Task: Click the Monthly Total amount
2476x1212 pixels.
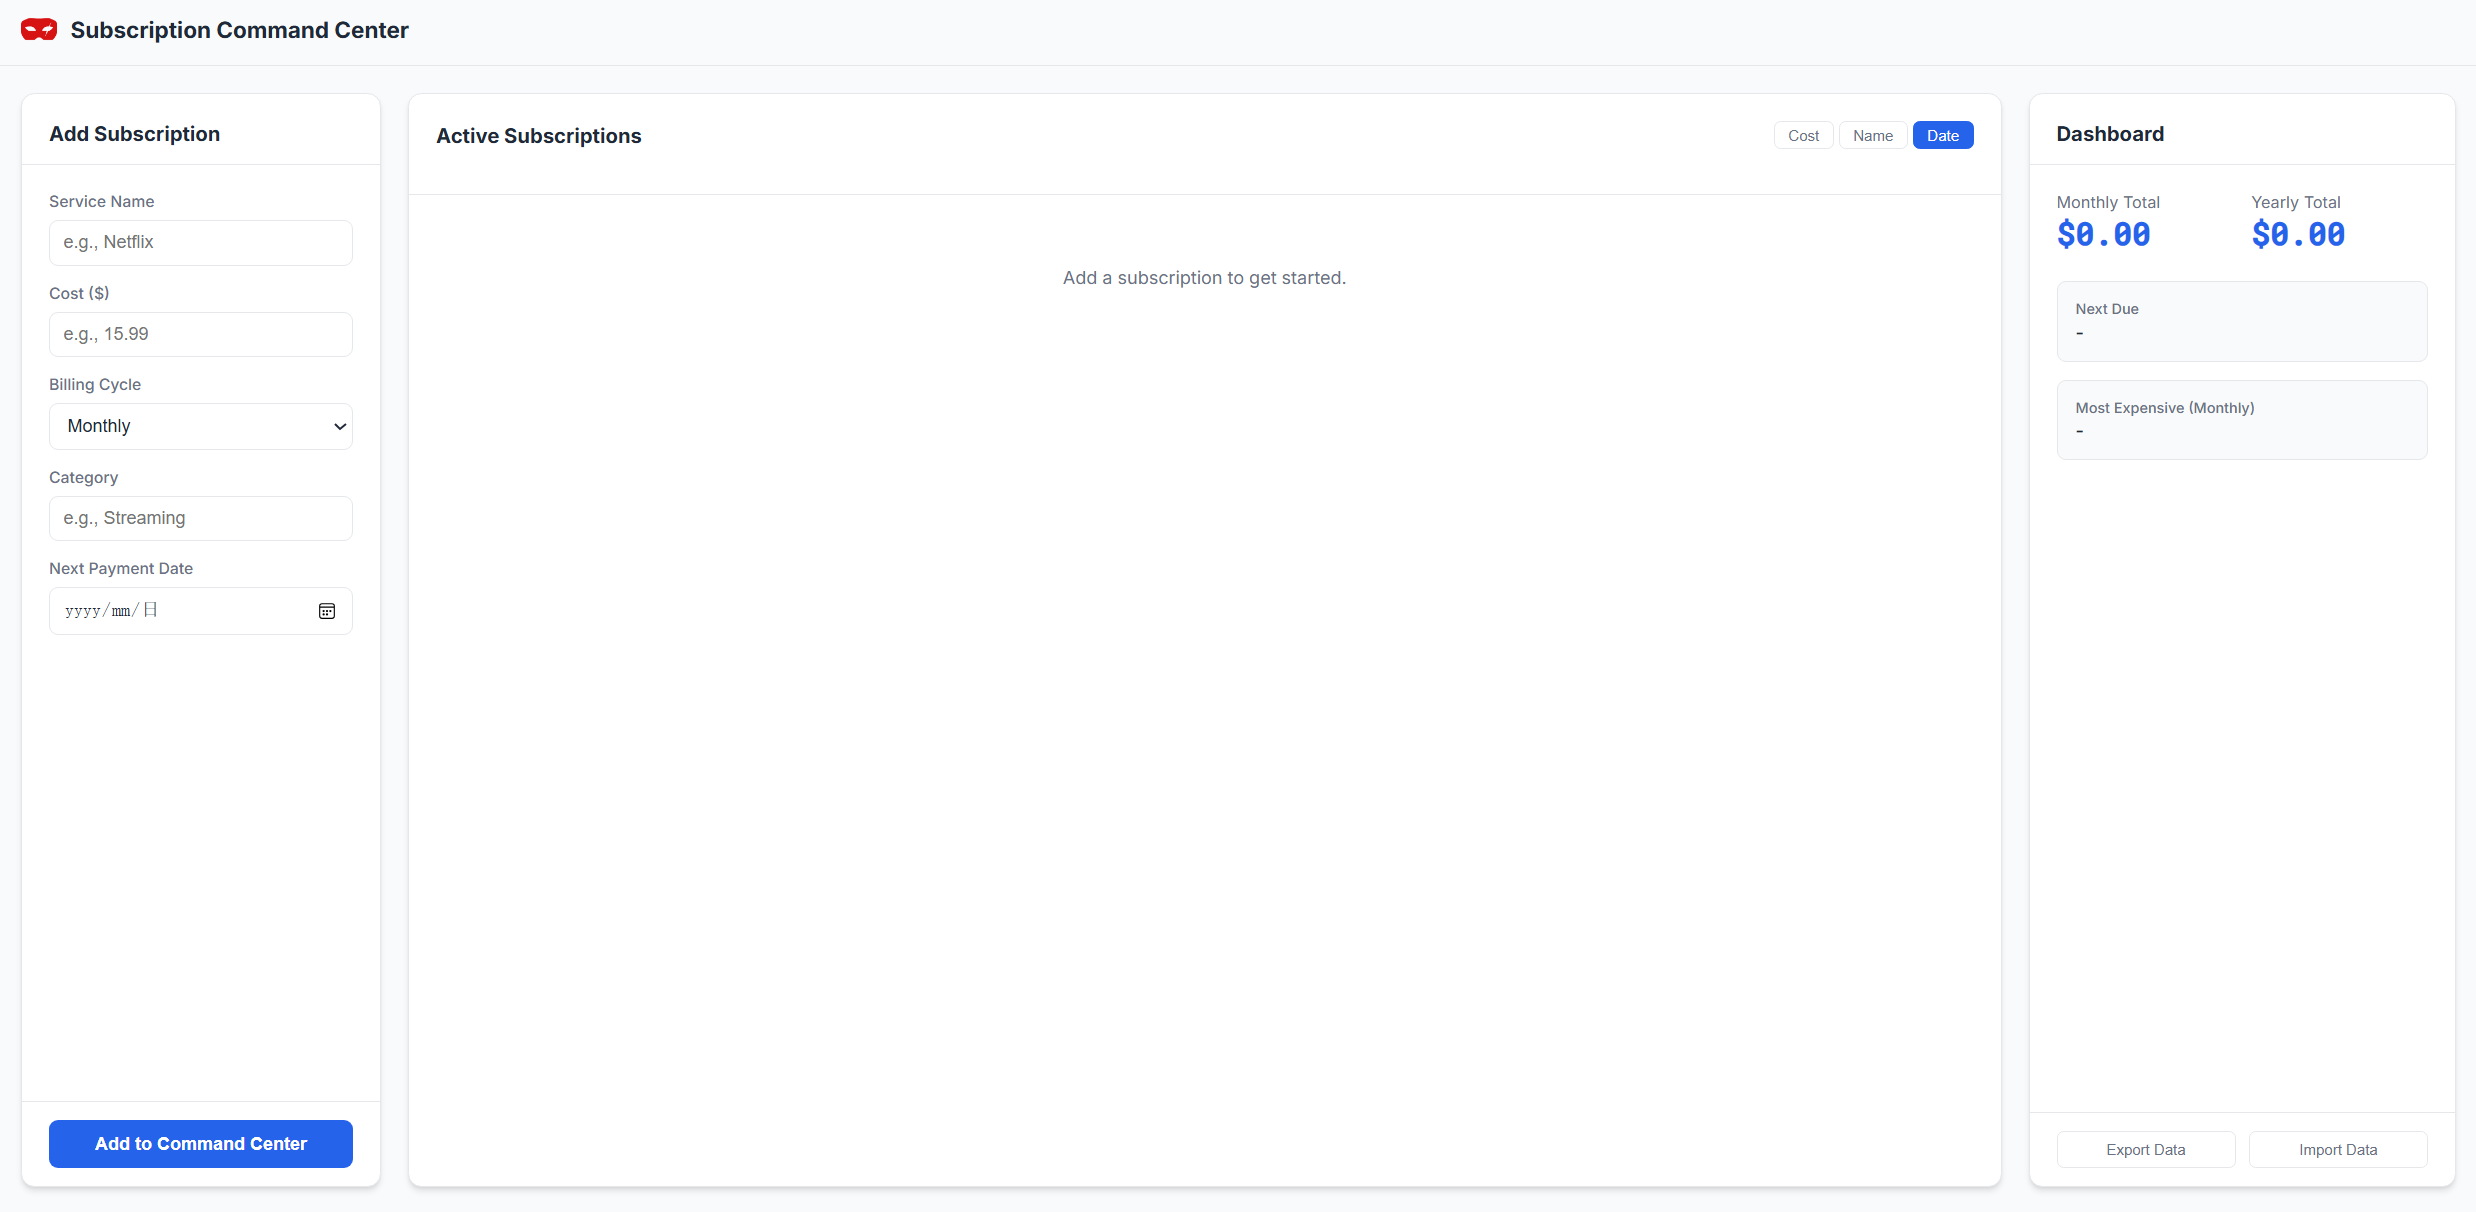Action: point(2104,234)
